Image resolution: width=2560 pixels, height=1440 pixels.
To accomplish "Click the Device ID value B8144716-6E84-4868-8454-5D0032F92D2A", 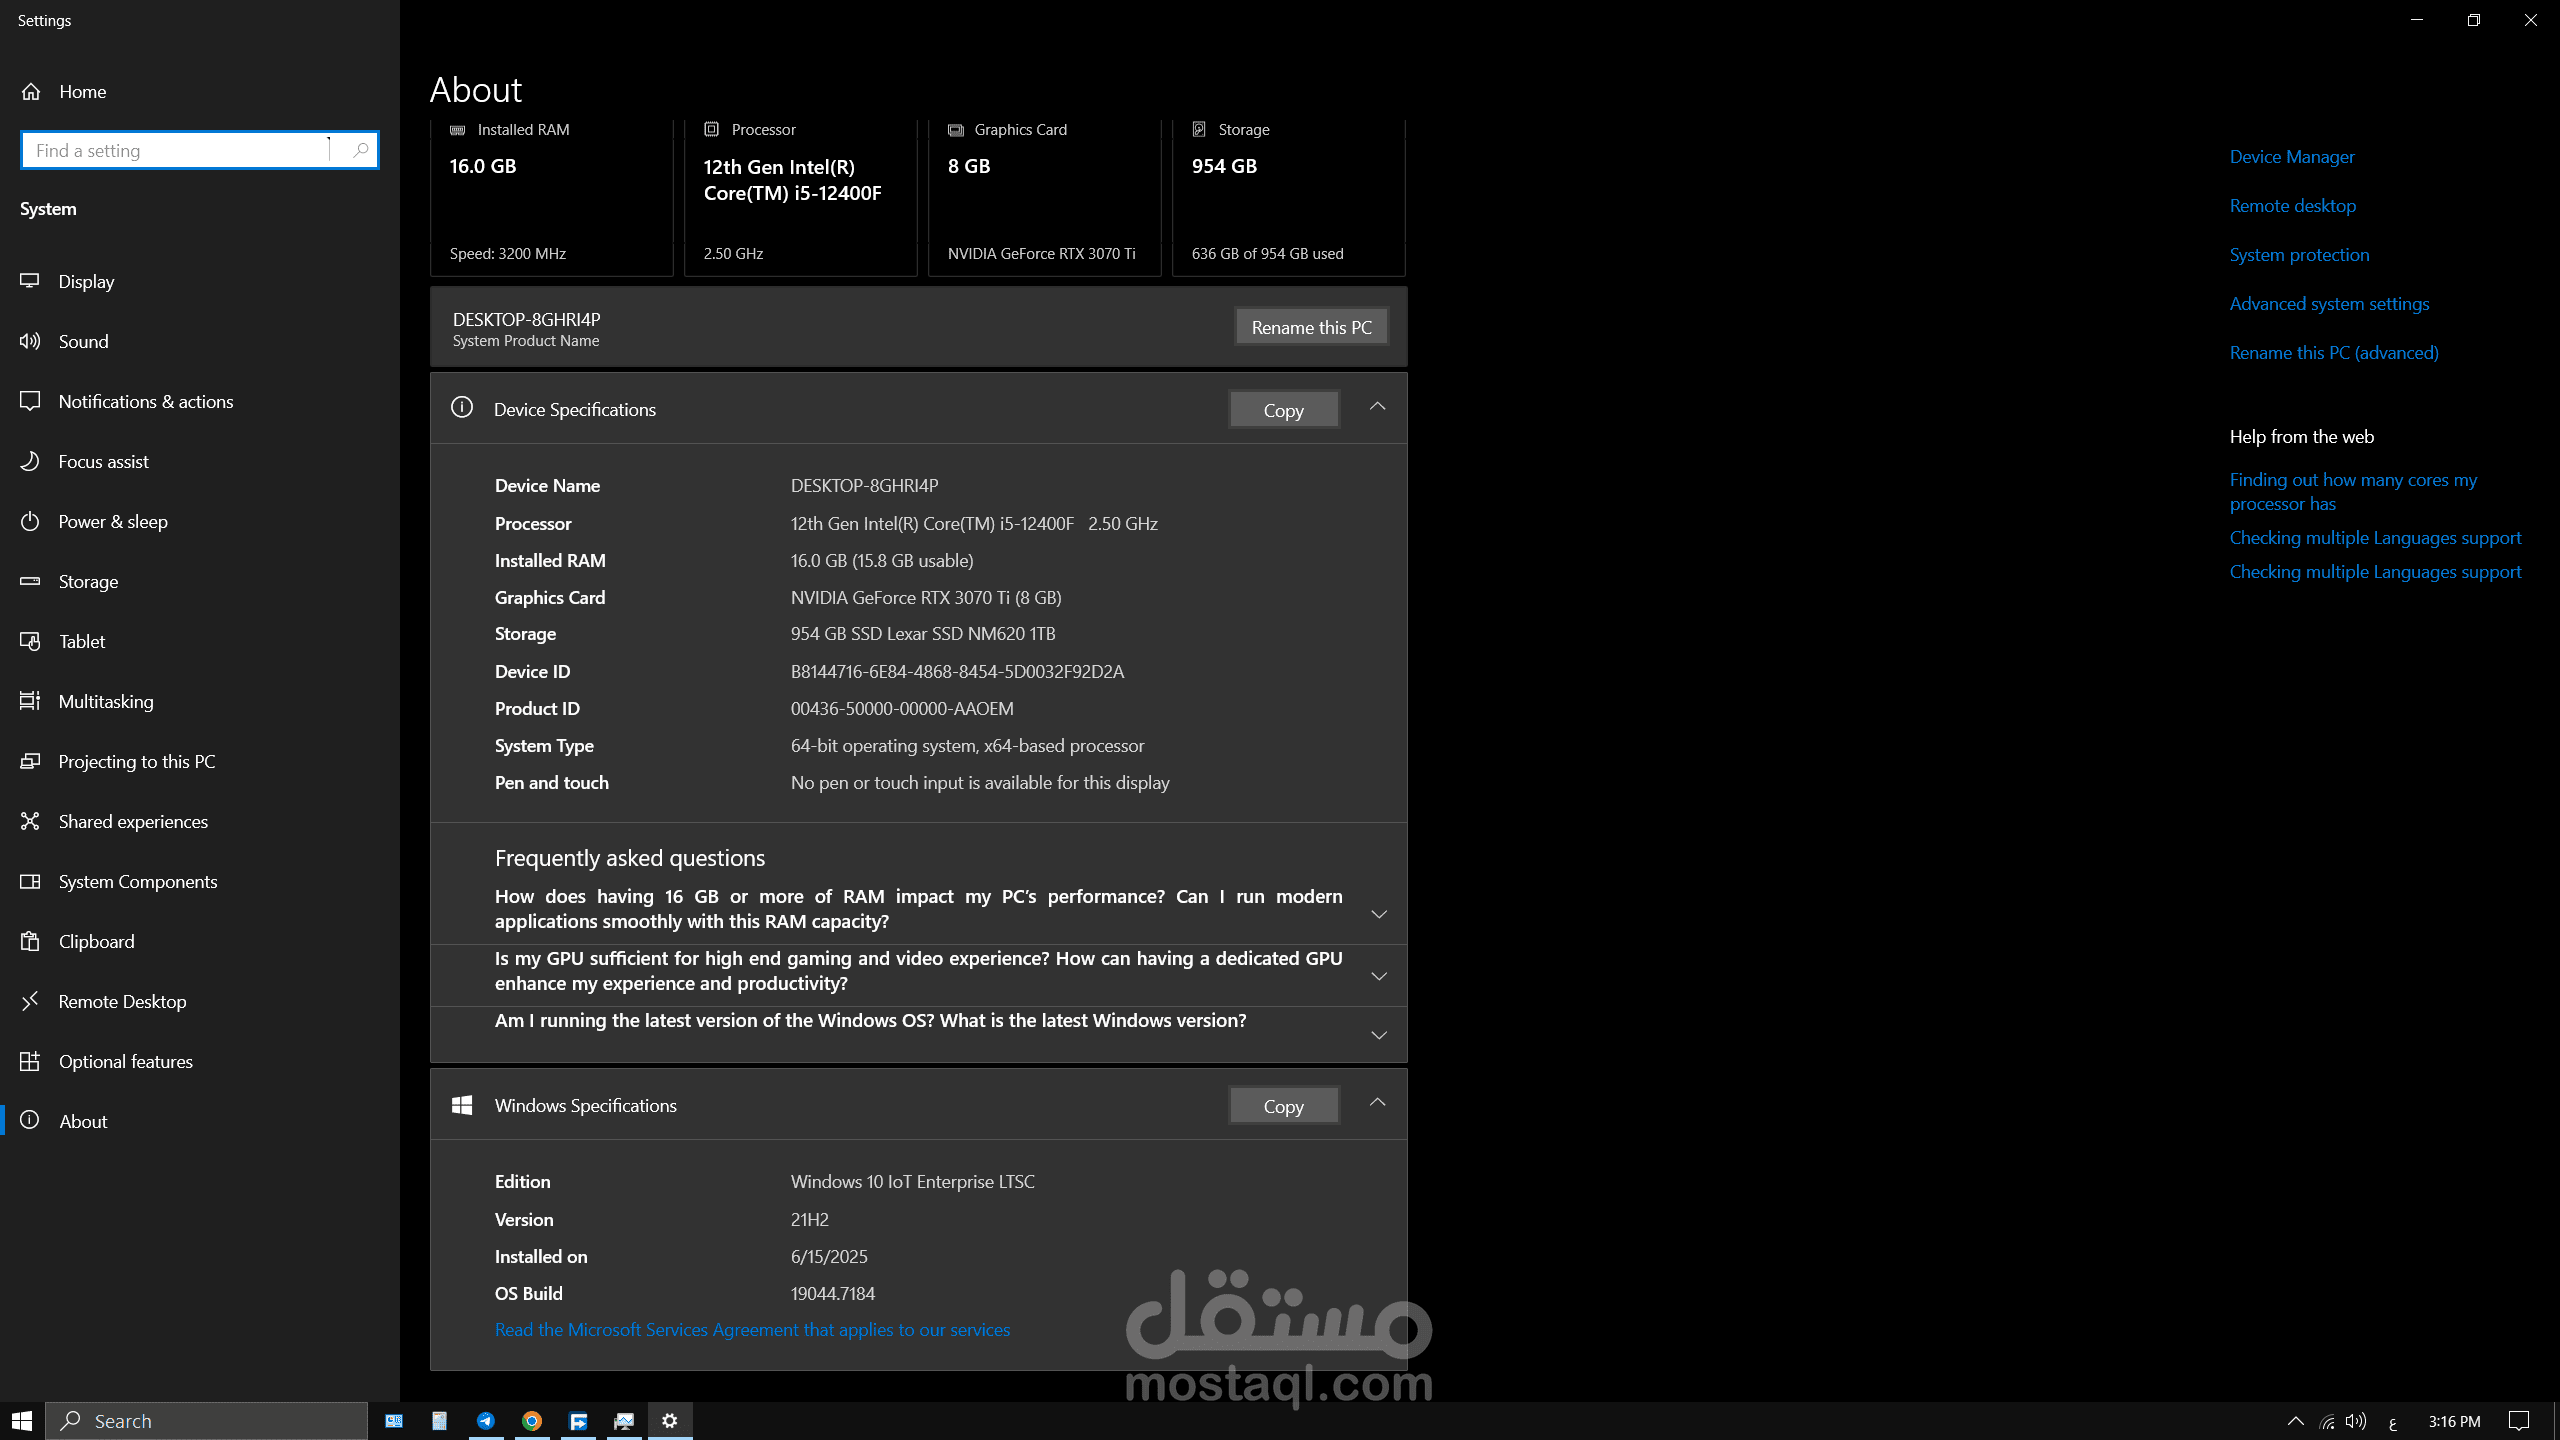I will [x=957, y=672].
